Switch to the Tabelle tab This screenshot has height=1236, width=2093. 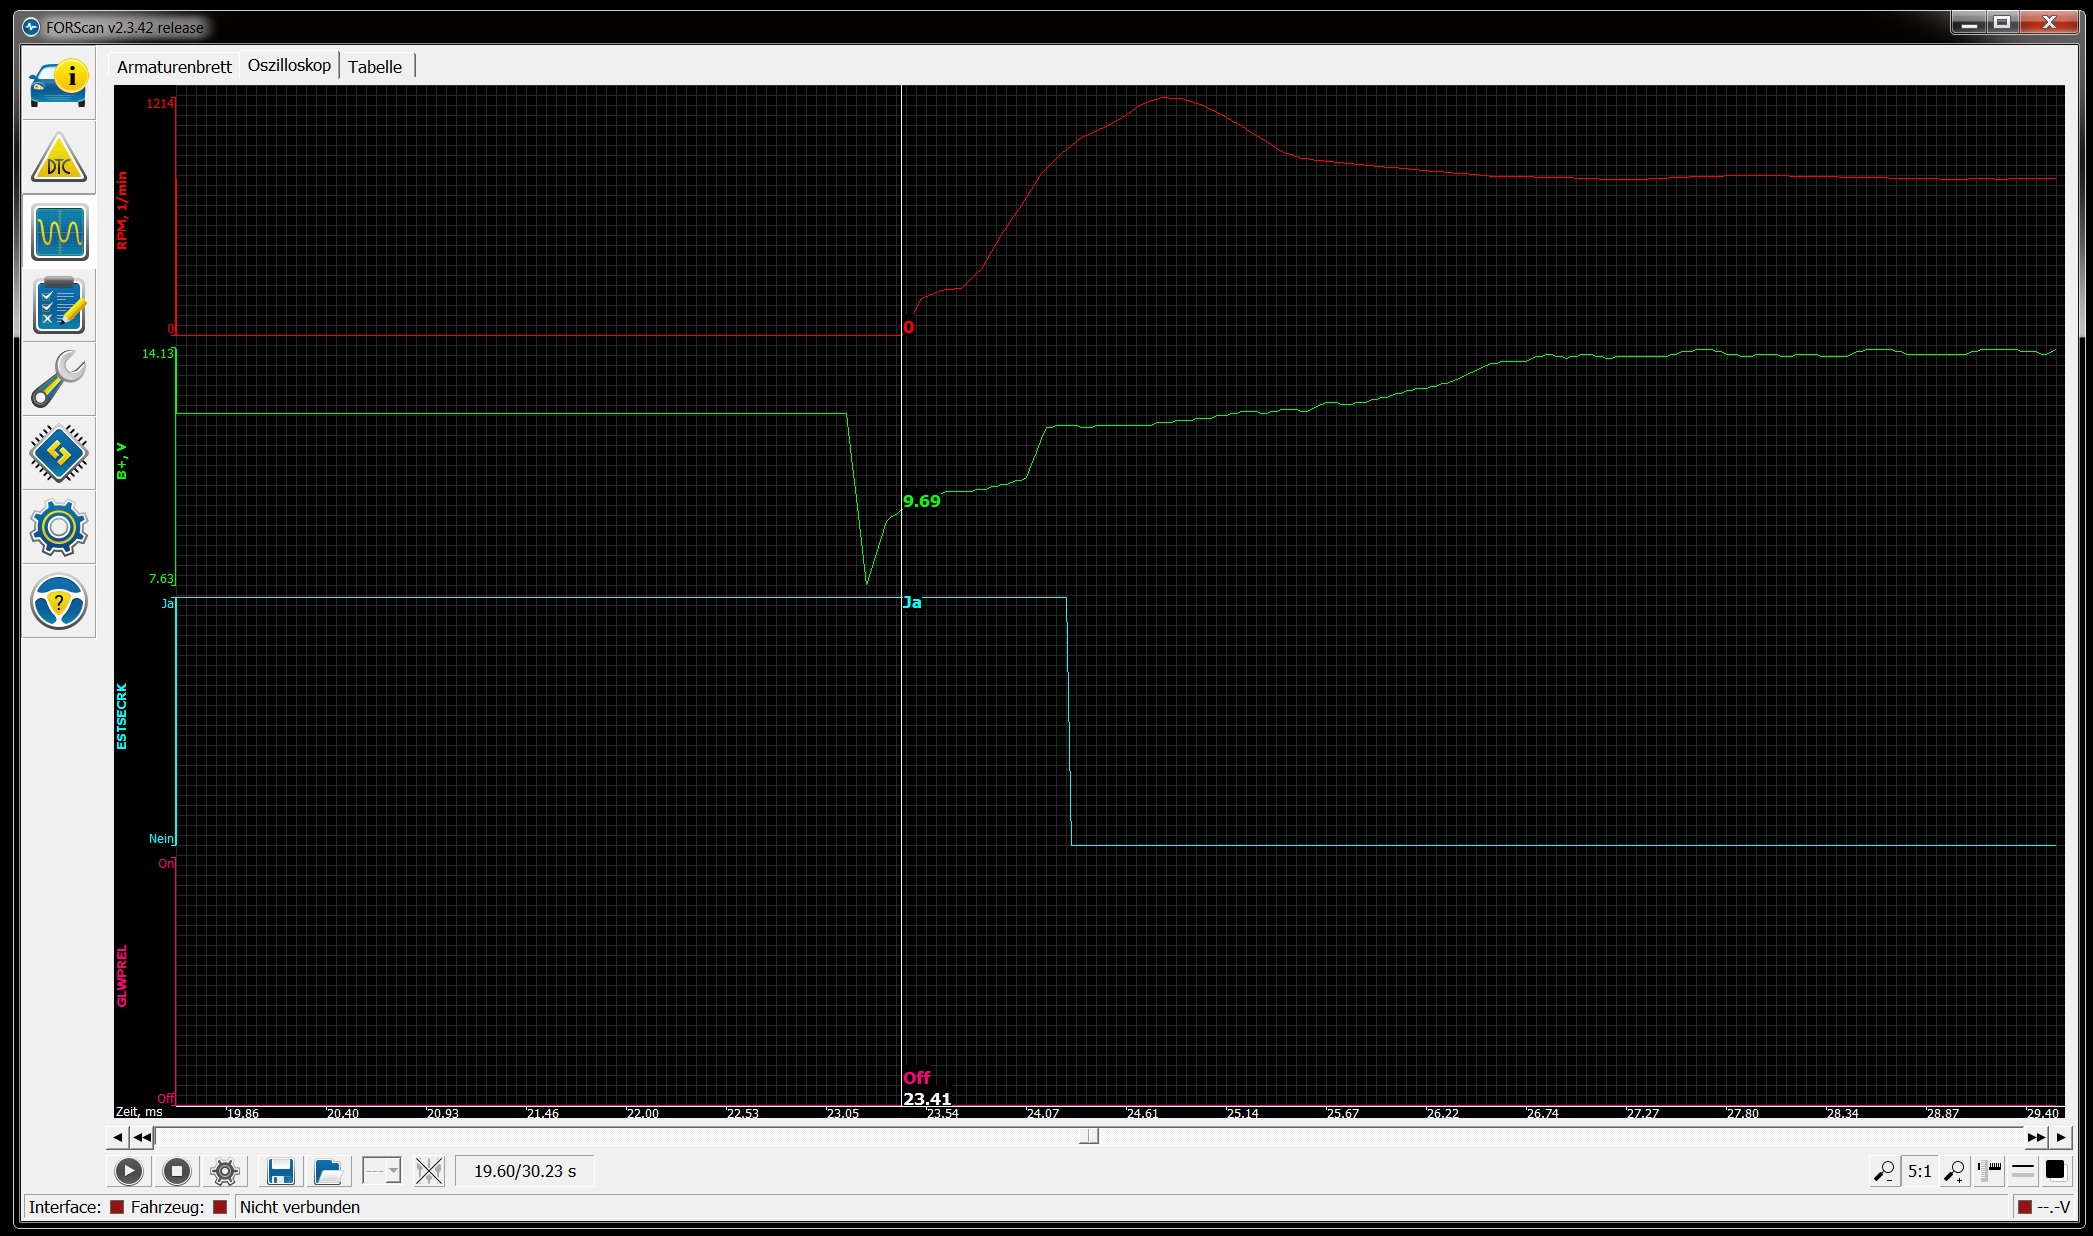click(x=375, y=67)
